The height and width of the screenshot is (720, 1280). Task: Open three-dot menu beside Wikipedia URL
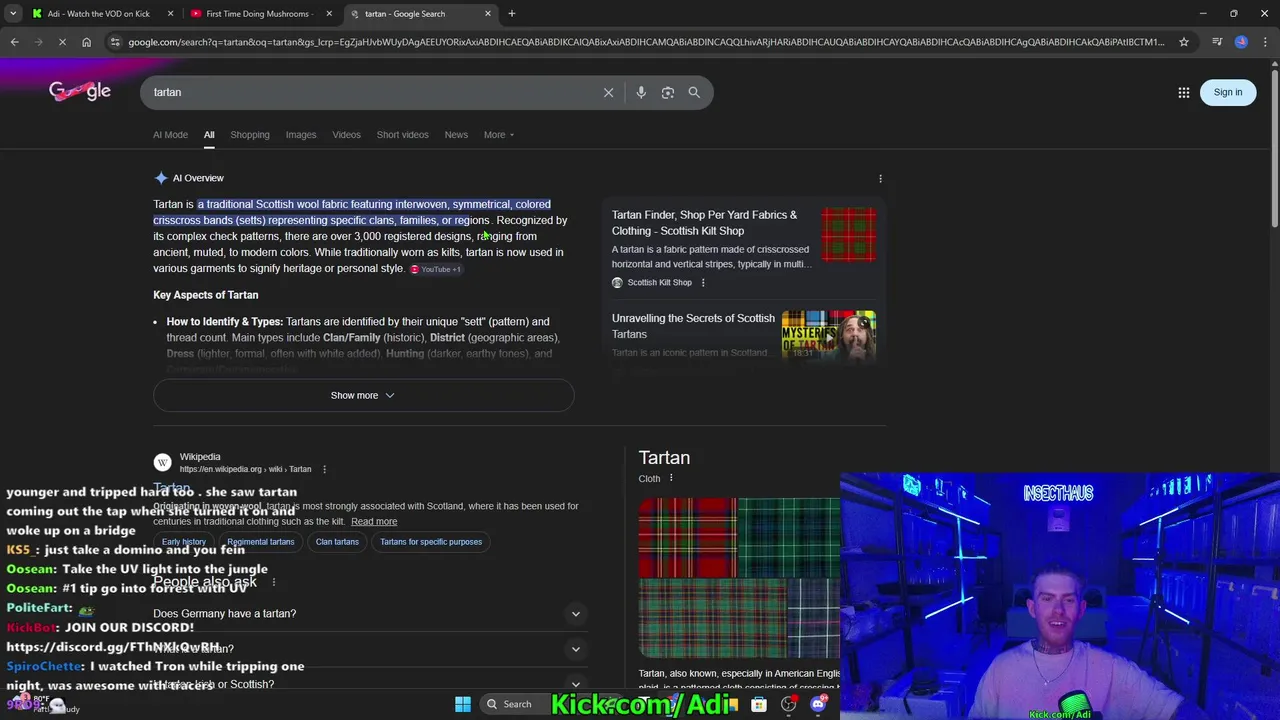[324, 469]
